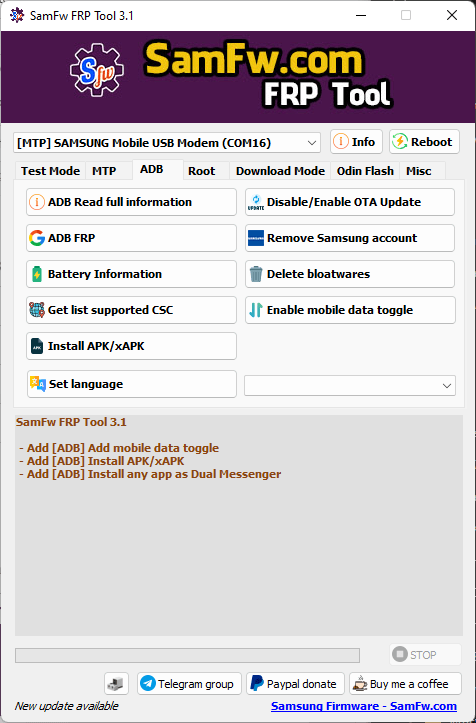Switch to the Odin Flash tab
The image size is (476, 723).
click(x=365, y=171)
